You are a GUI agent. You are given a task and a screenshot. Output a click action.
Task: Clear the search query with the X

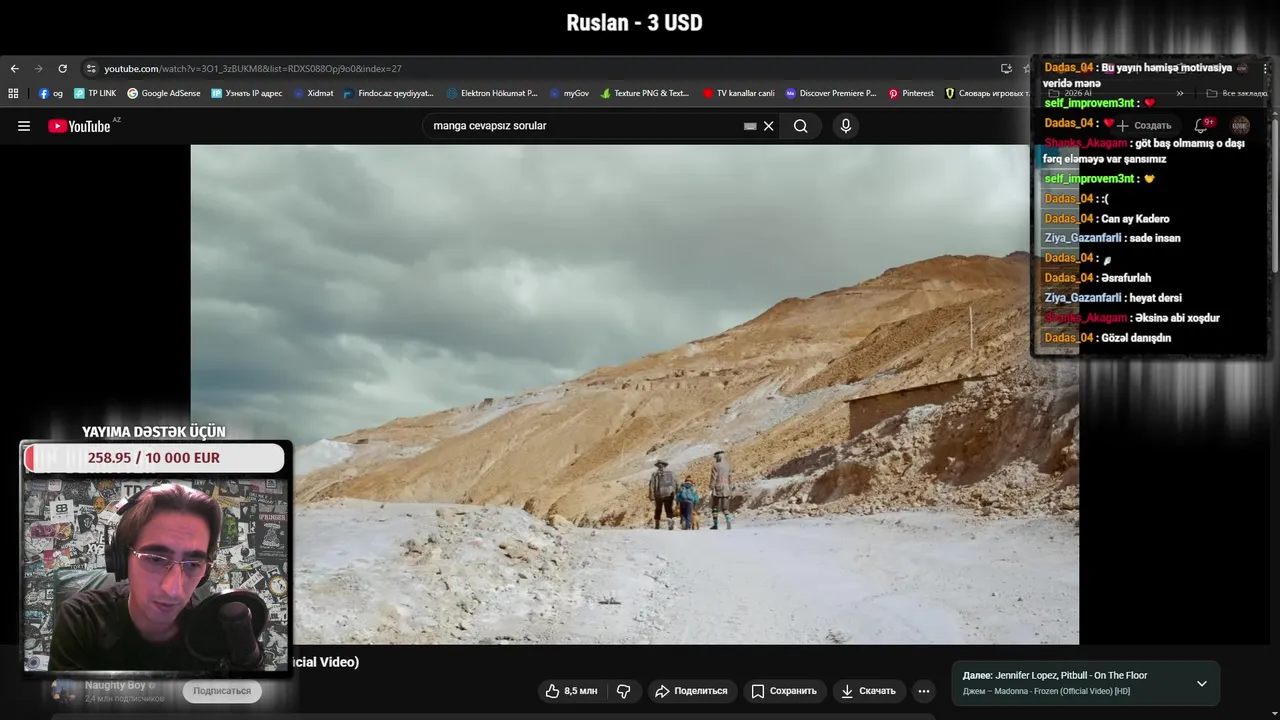pos(769,126)
